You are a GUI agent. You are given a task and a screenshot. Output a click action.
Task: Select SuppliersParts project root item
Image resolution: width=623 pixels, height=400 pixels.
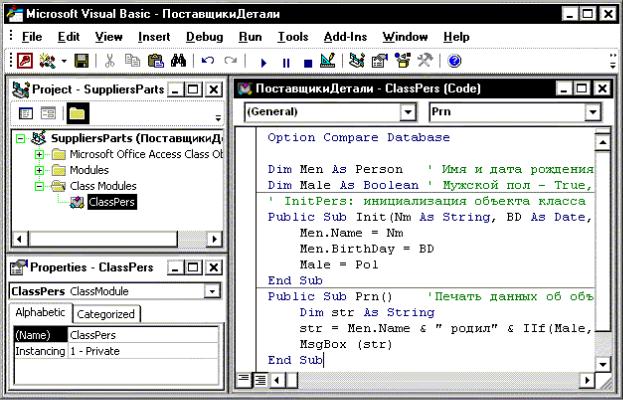tap(137, 138)
